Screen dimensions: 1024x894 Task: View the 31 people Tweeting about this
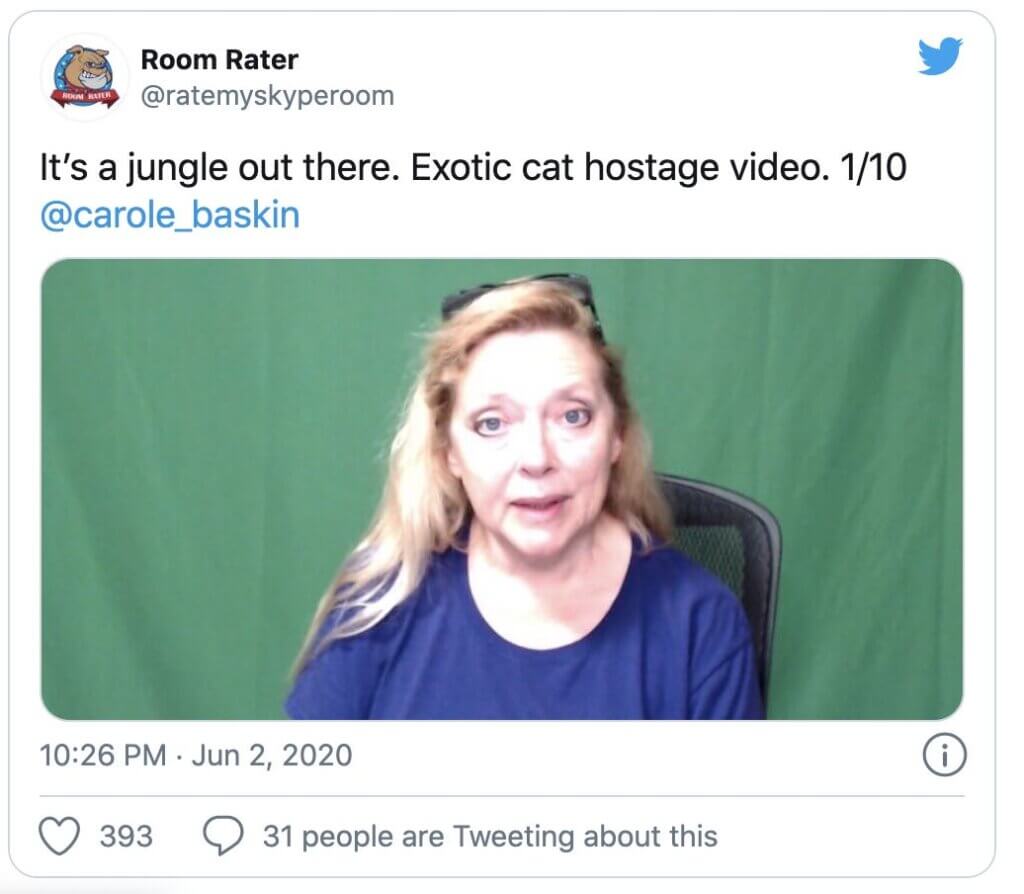tap(490, 837)
